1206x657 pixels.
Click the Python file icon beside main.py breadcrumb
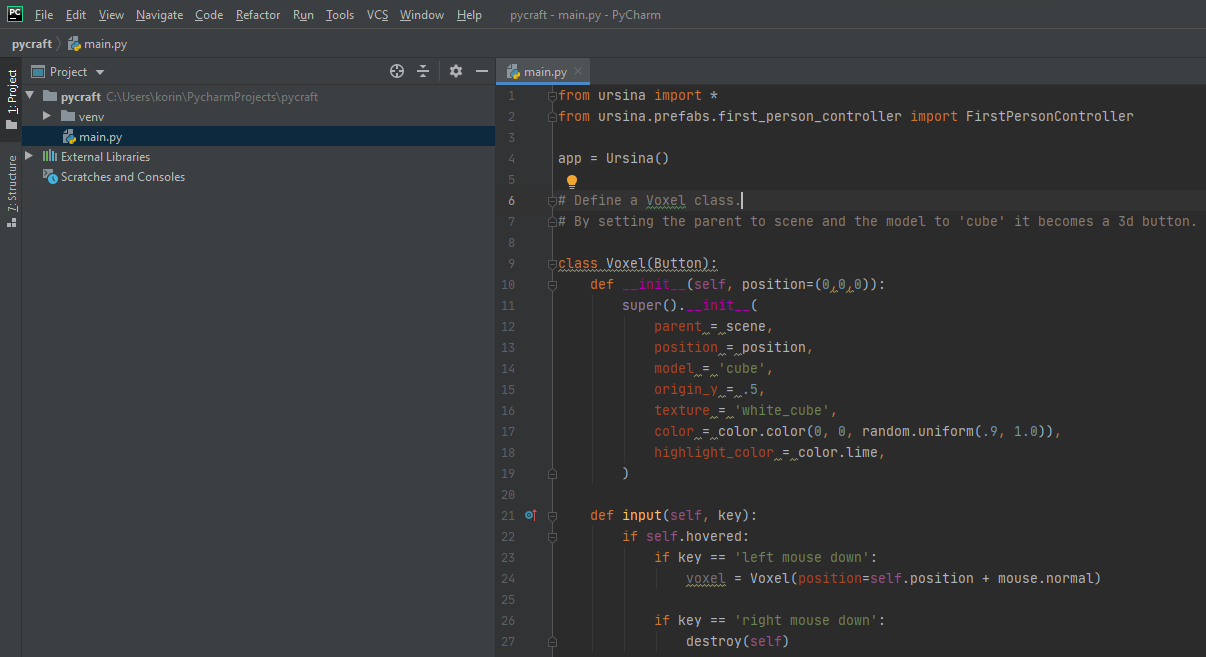(x=72, y=44)
